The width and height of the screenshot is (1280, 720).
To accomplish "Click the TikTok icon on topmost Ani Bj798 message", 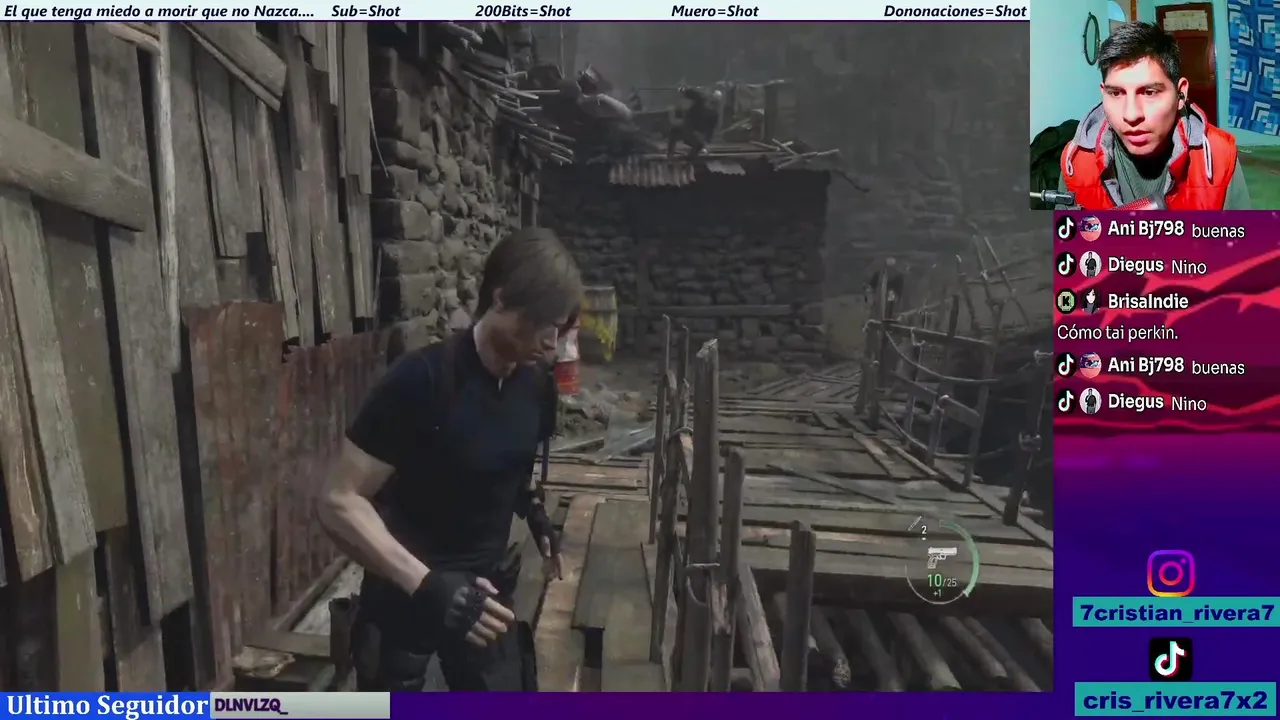I will tap(1066, 229).
